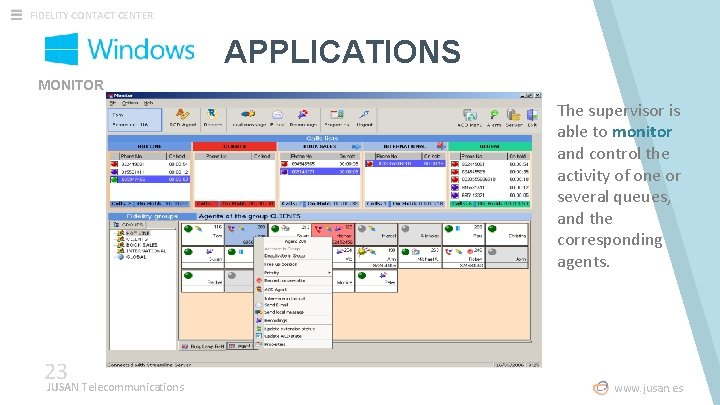Screen dimensions: 720x405
Task: Click the GROUPS tab above the tree
Action: (128, 225)
